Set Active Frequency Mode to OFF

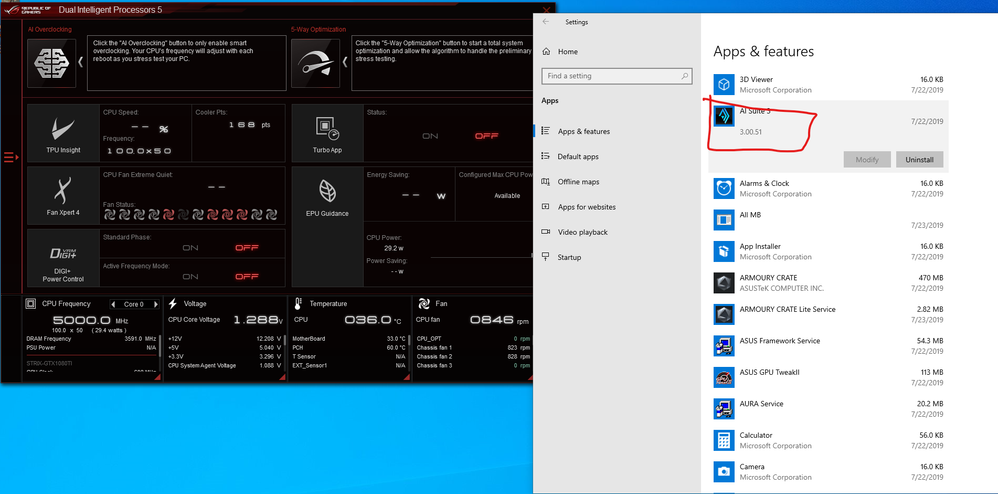pyautogui.click(x=247, y=276)
